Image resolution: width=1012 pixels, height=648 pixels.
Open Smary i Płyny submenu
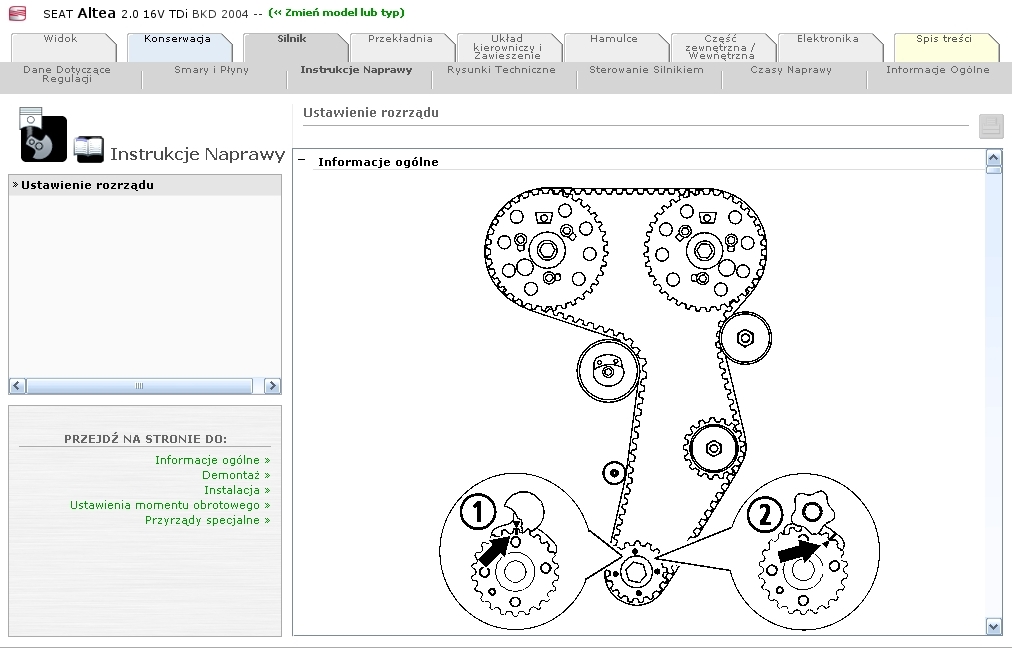[212, 70]
